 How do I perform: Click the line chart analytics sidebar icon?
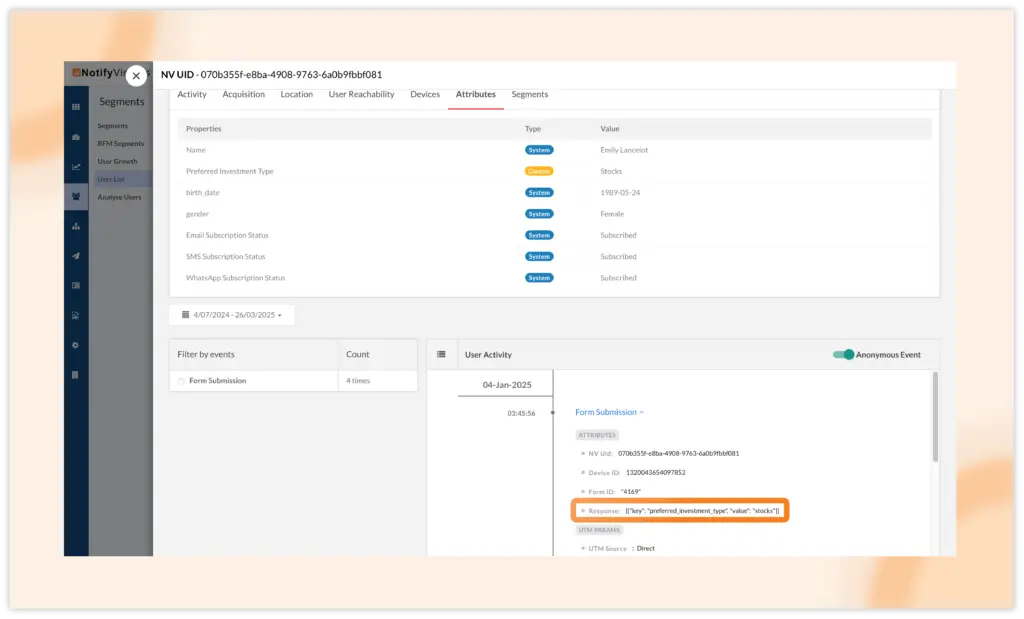[x=76, y=166]
